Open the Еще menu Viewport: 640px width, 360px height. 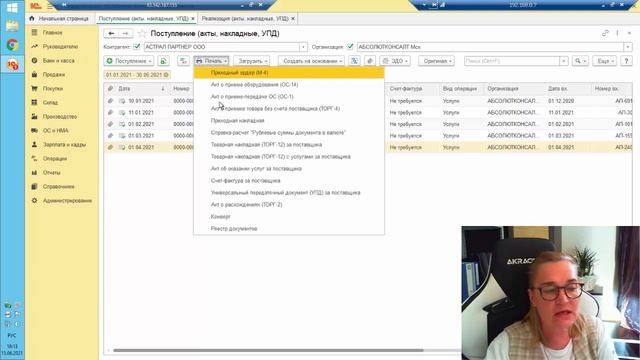click(x=604, y=61)
